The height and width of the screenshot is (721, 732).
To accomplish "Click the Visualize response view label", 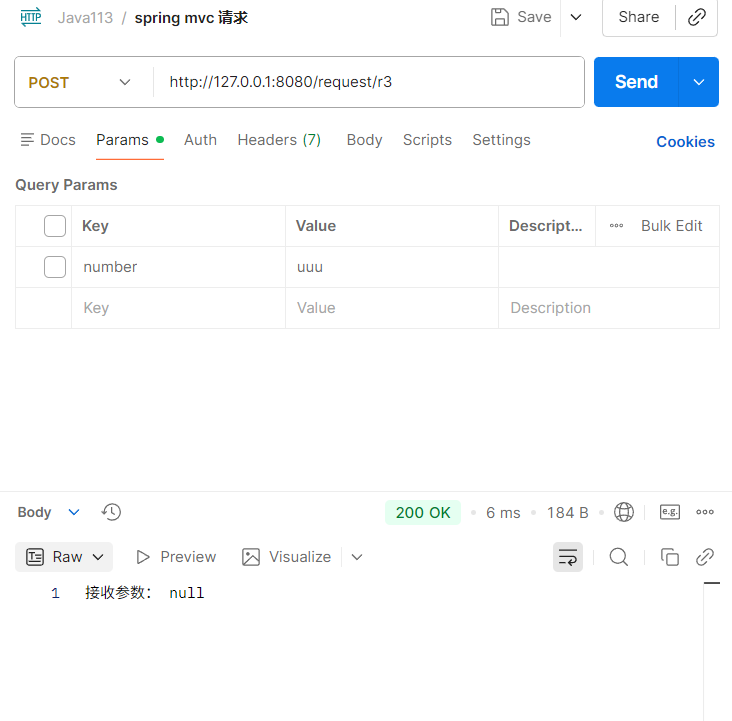I will (x=300, y=557).
